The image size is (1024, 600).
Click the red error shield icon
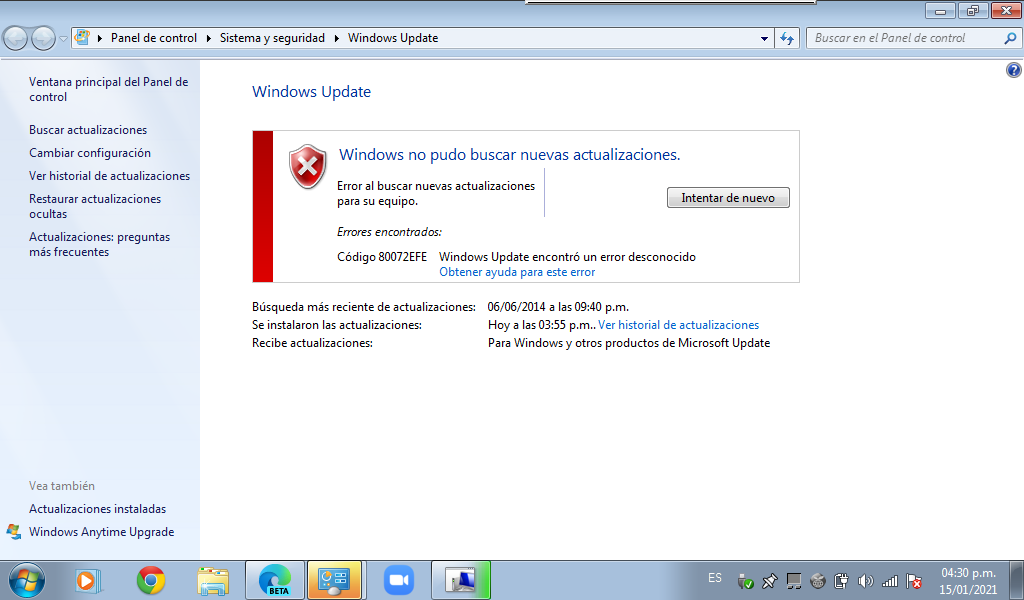click(308, 166)
